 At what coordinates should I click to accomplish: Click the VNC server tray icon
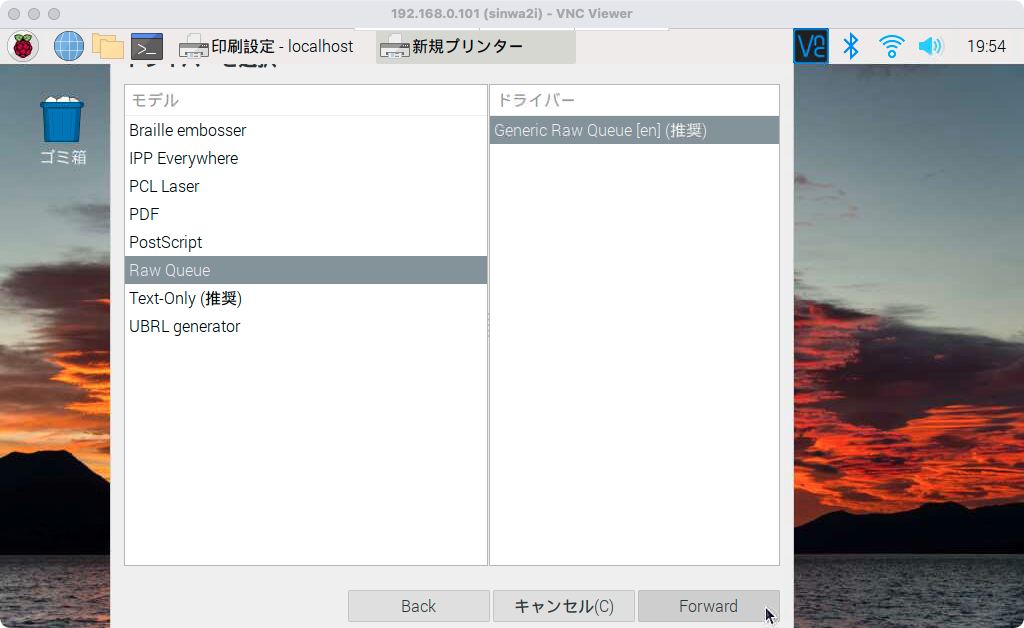[810, 46]
